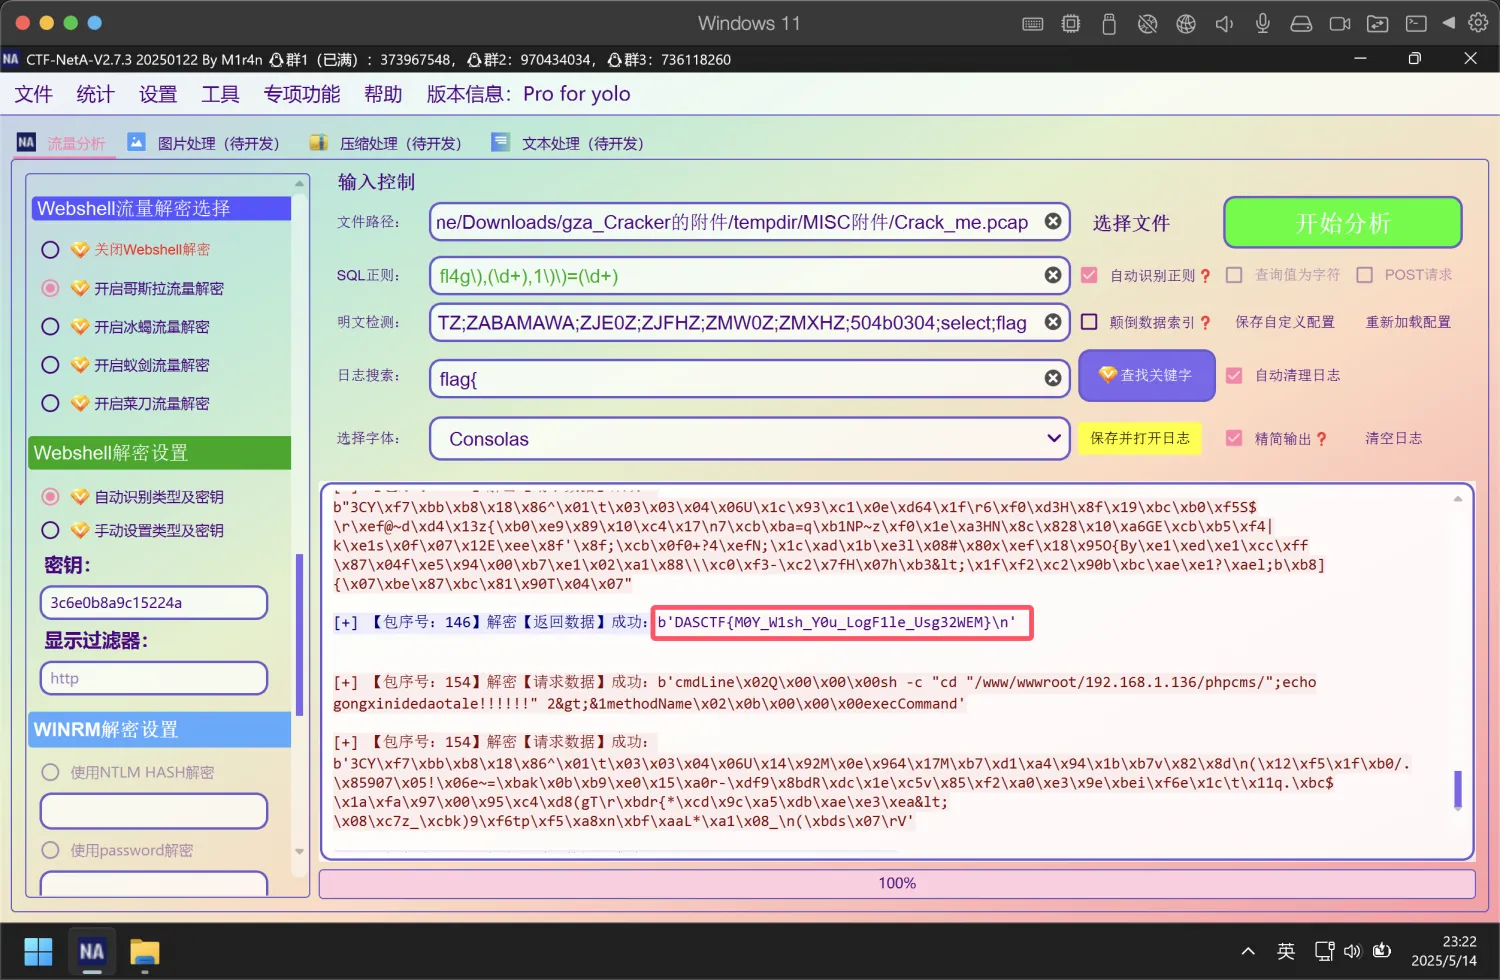Click the globe network icon in VM toolbar

(x=1186, y=23)
